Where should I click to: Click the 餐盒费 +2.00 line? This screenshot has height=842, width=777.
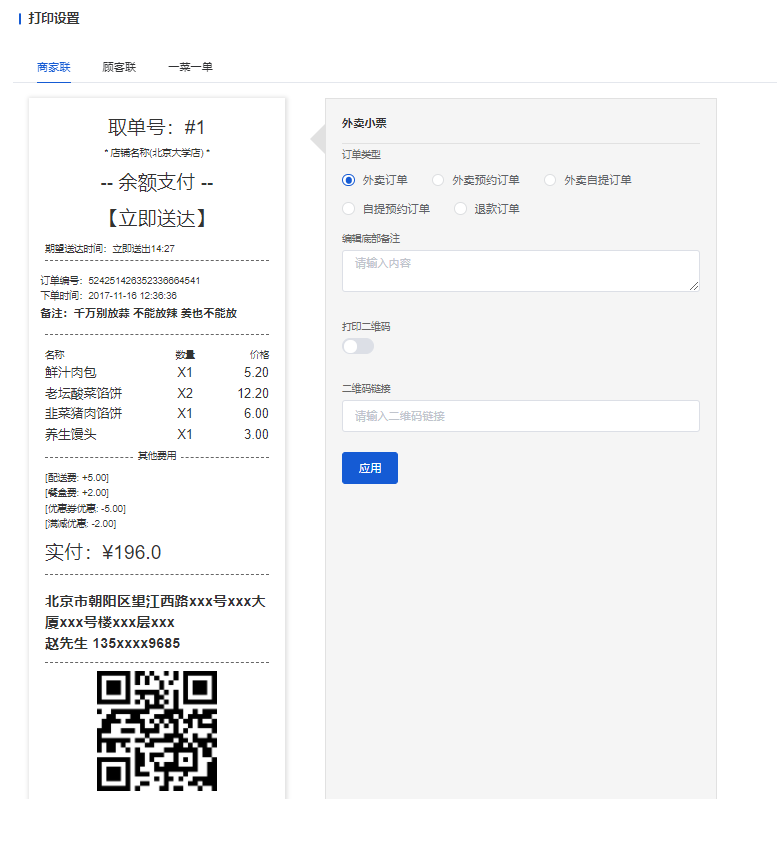coord(77,492)
